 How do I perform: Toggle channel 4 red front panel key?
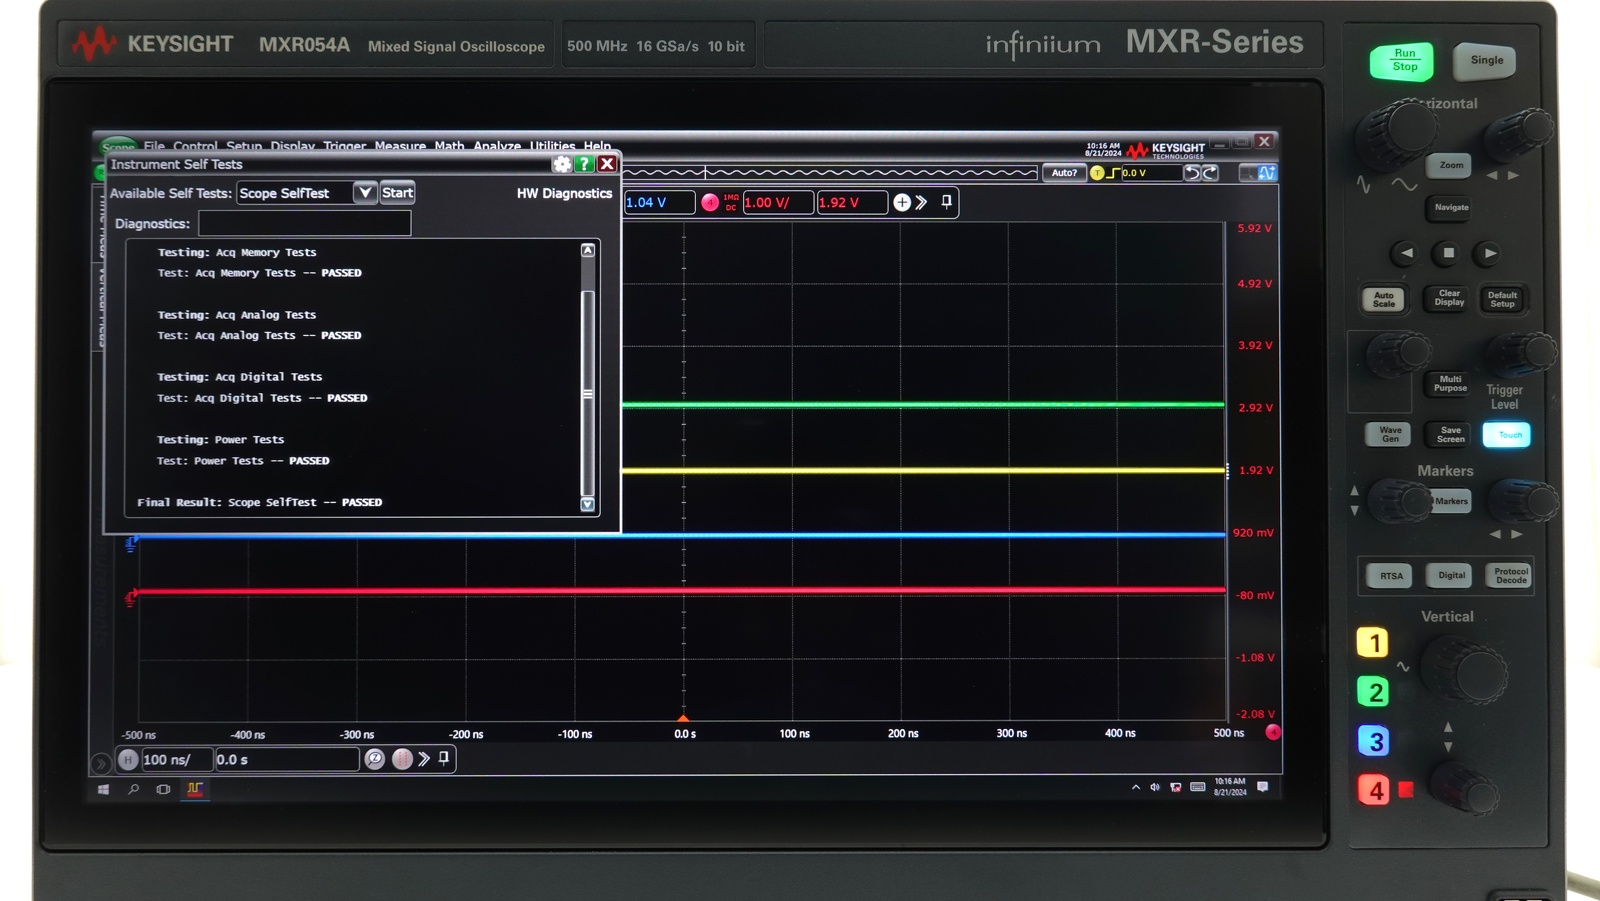(x=1374, y=790)
